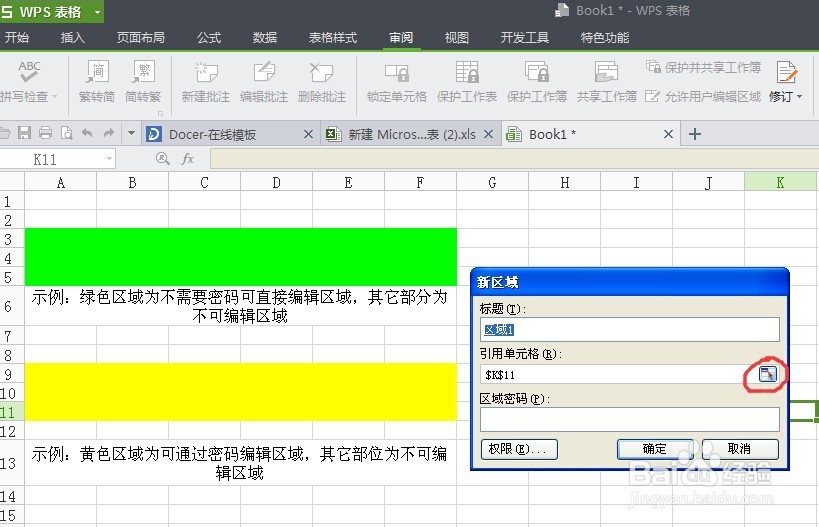This screenshot has width=819, height=527.
Task: Switch to the 视图 ribbon tab
Action: (457, 38)
